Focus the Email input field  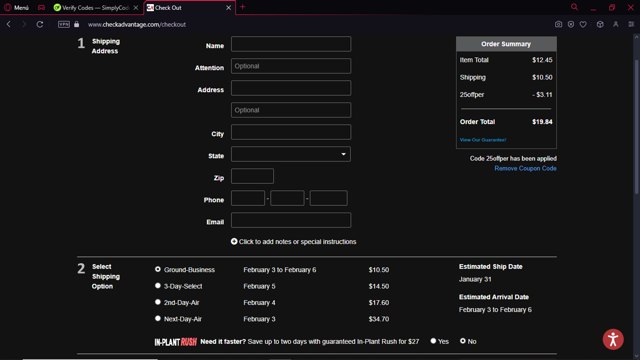pos(291,220)
